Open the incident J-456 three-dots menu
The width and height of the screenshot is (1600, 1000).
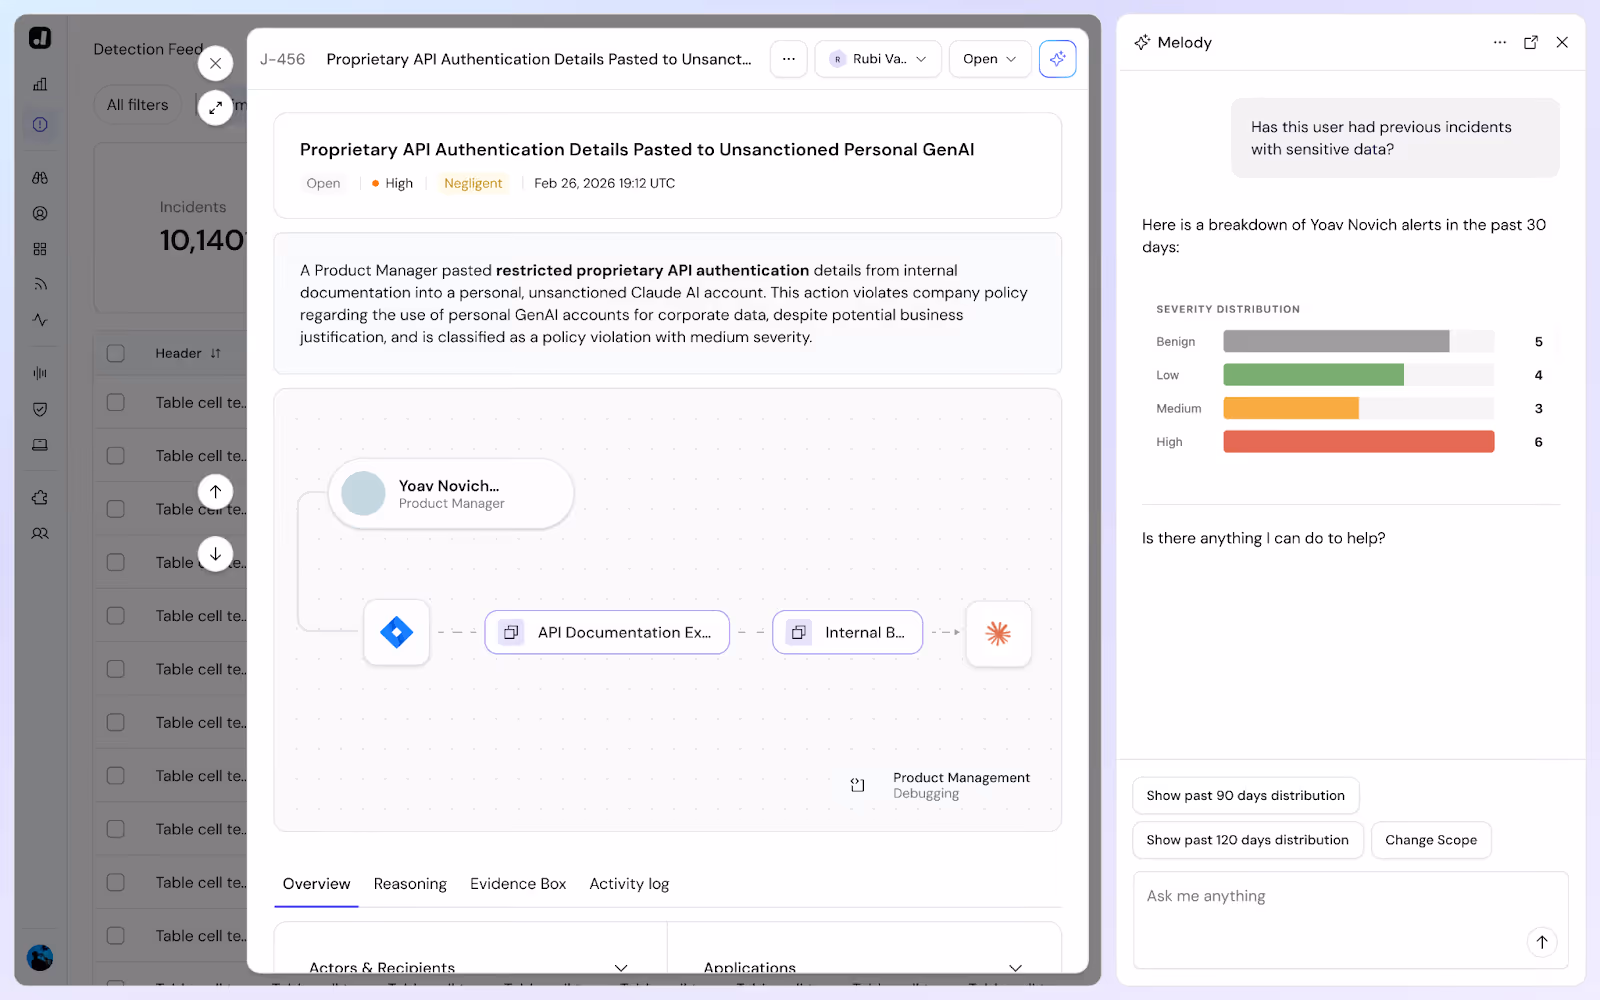789,59
